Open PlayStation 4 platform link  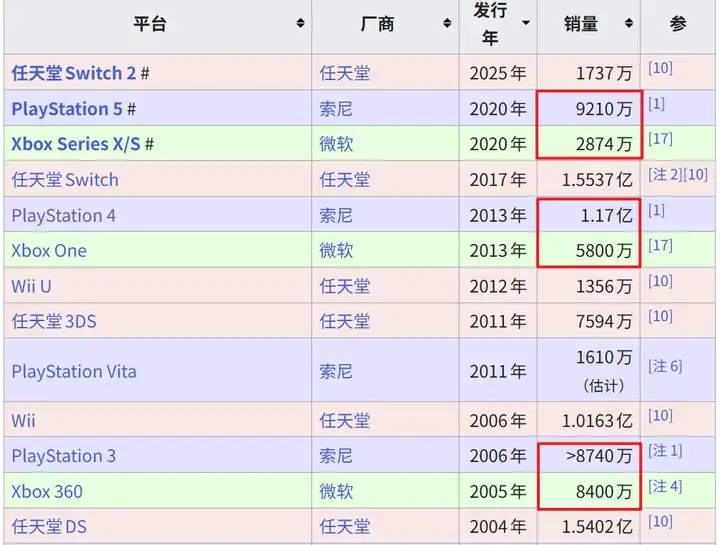pyautogui.click(x=63, y=215)
